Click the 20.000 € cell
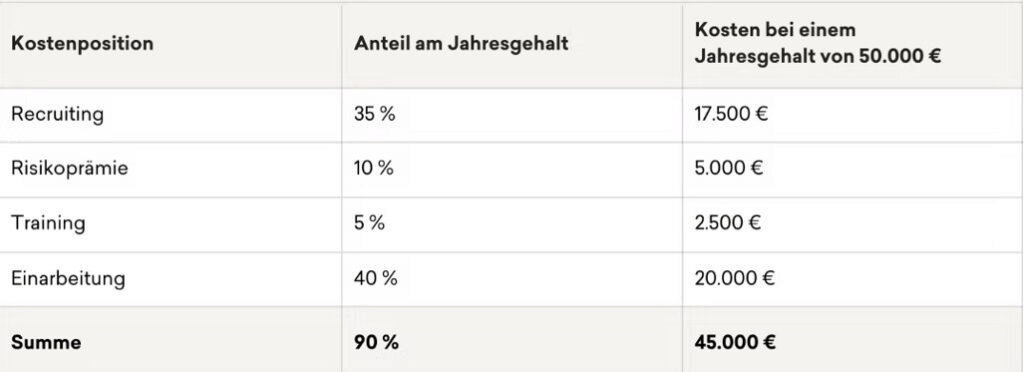This screenshot has width=1024, height=372. pyautogui.click(x=734, y=278)
